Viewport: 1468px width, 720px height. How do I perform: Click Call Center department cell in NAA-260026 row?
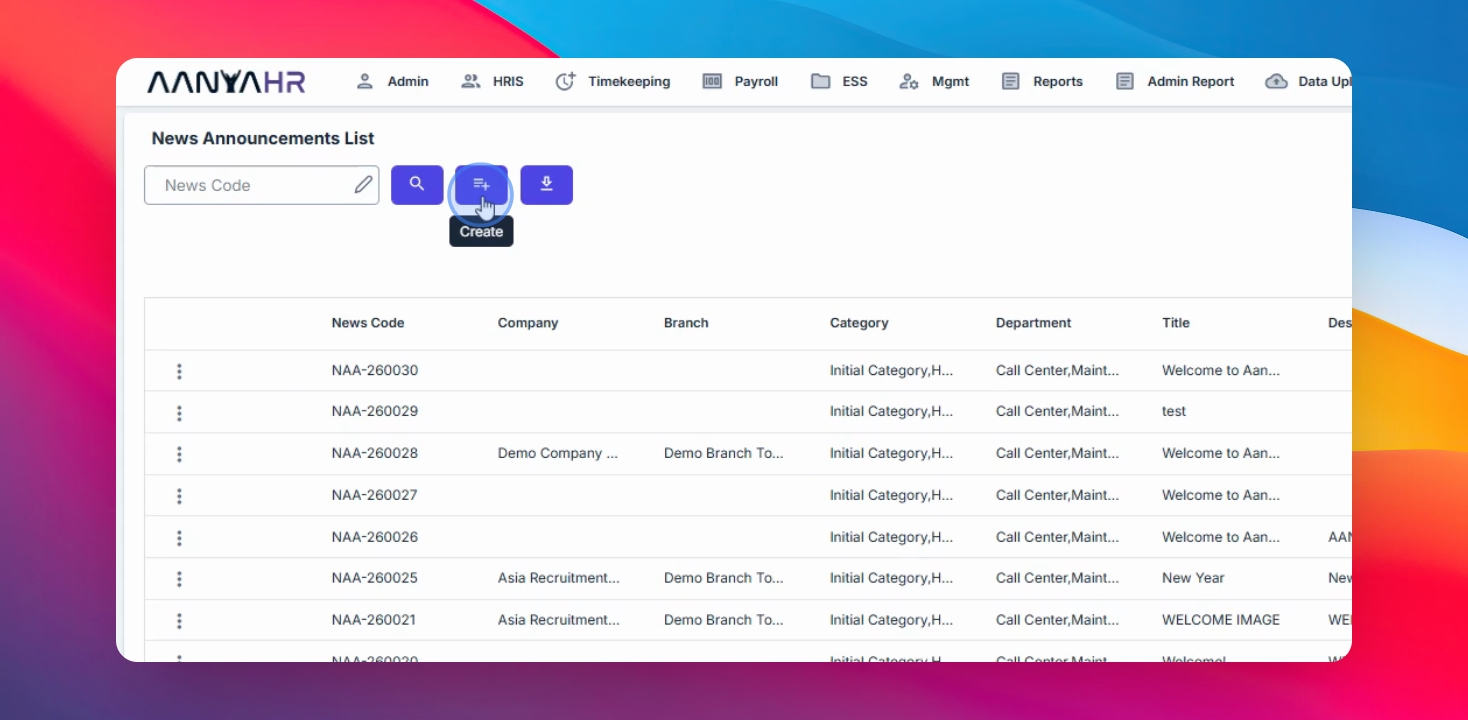(x=1057, y=537)
